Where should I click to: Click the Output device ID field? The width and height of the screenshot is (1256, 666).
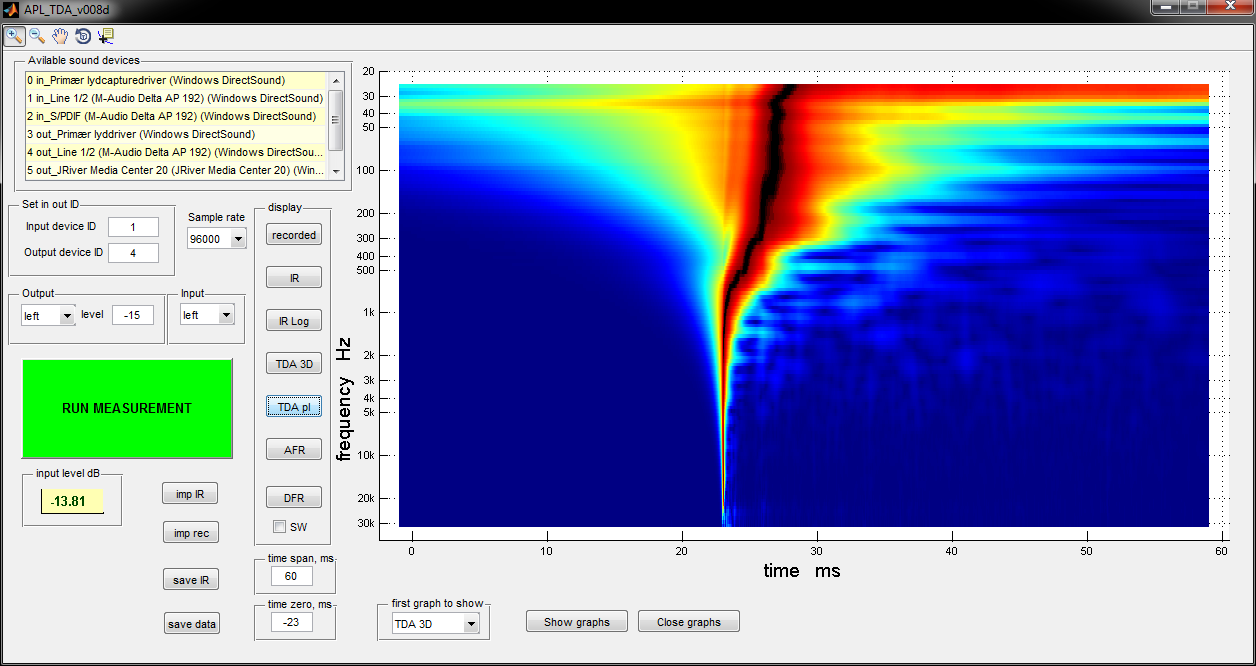133,252
